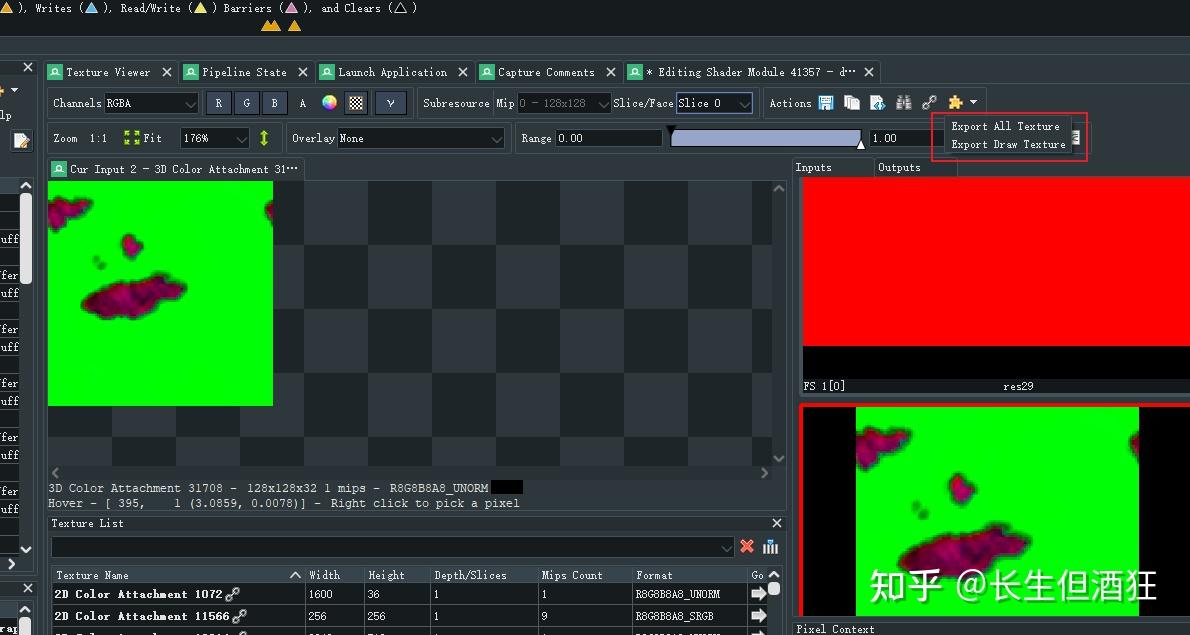Click the binoculars icon in Actions toolbar
Viewport: 1190px width, 635px height.
click(x=903, y=103)
